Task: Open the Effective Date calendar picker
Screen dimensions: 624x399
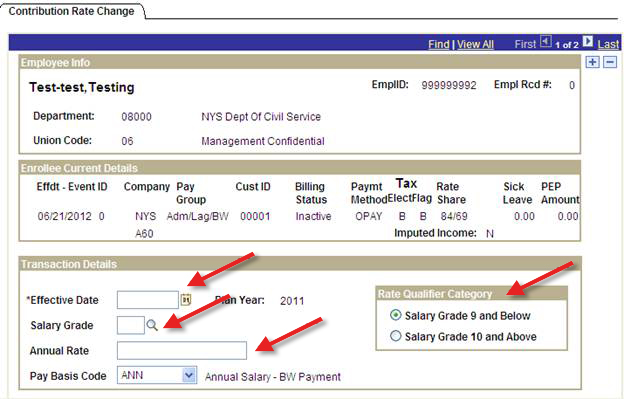Action: click(x=186, y=300)
